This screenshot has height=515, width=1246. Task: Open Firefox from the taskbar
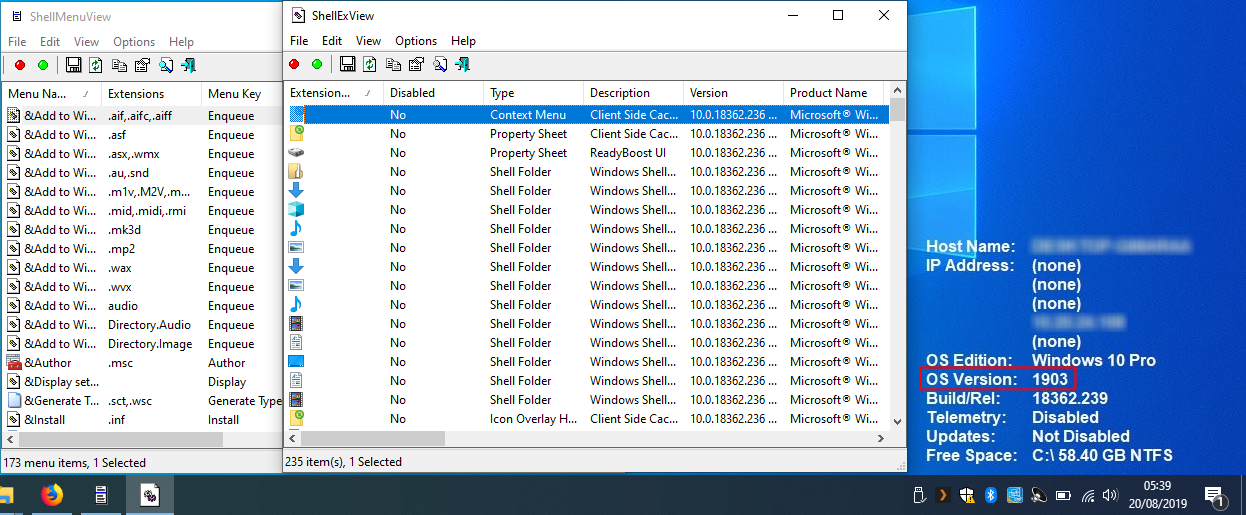52,495
